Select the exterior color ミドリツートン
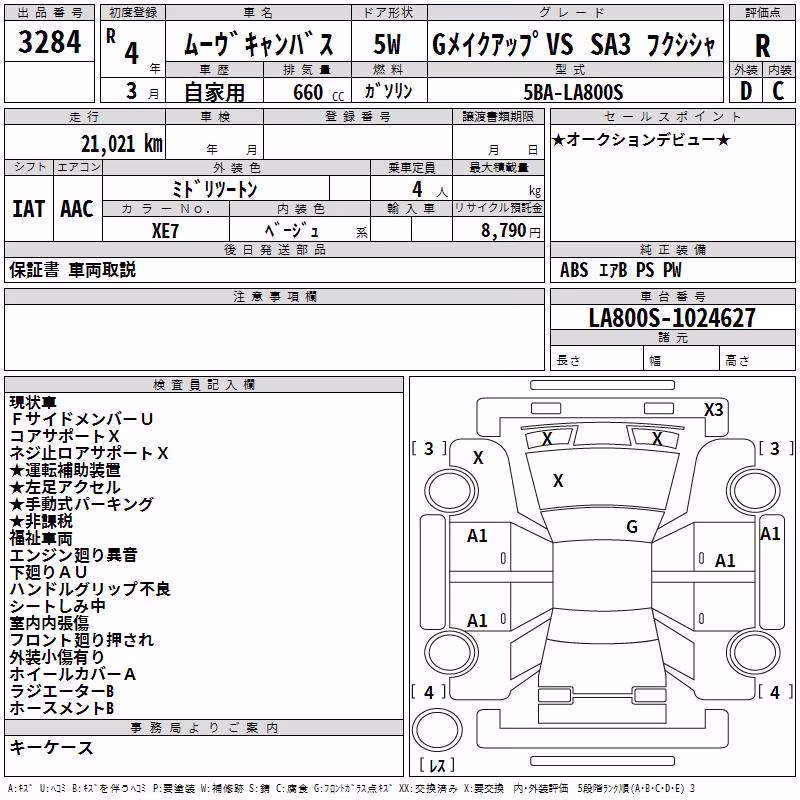The height and width of the screenshot is (800, 800). click(x=214, y=189)
